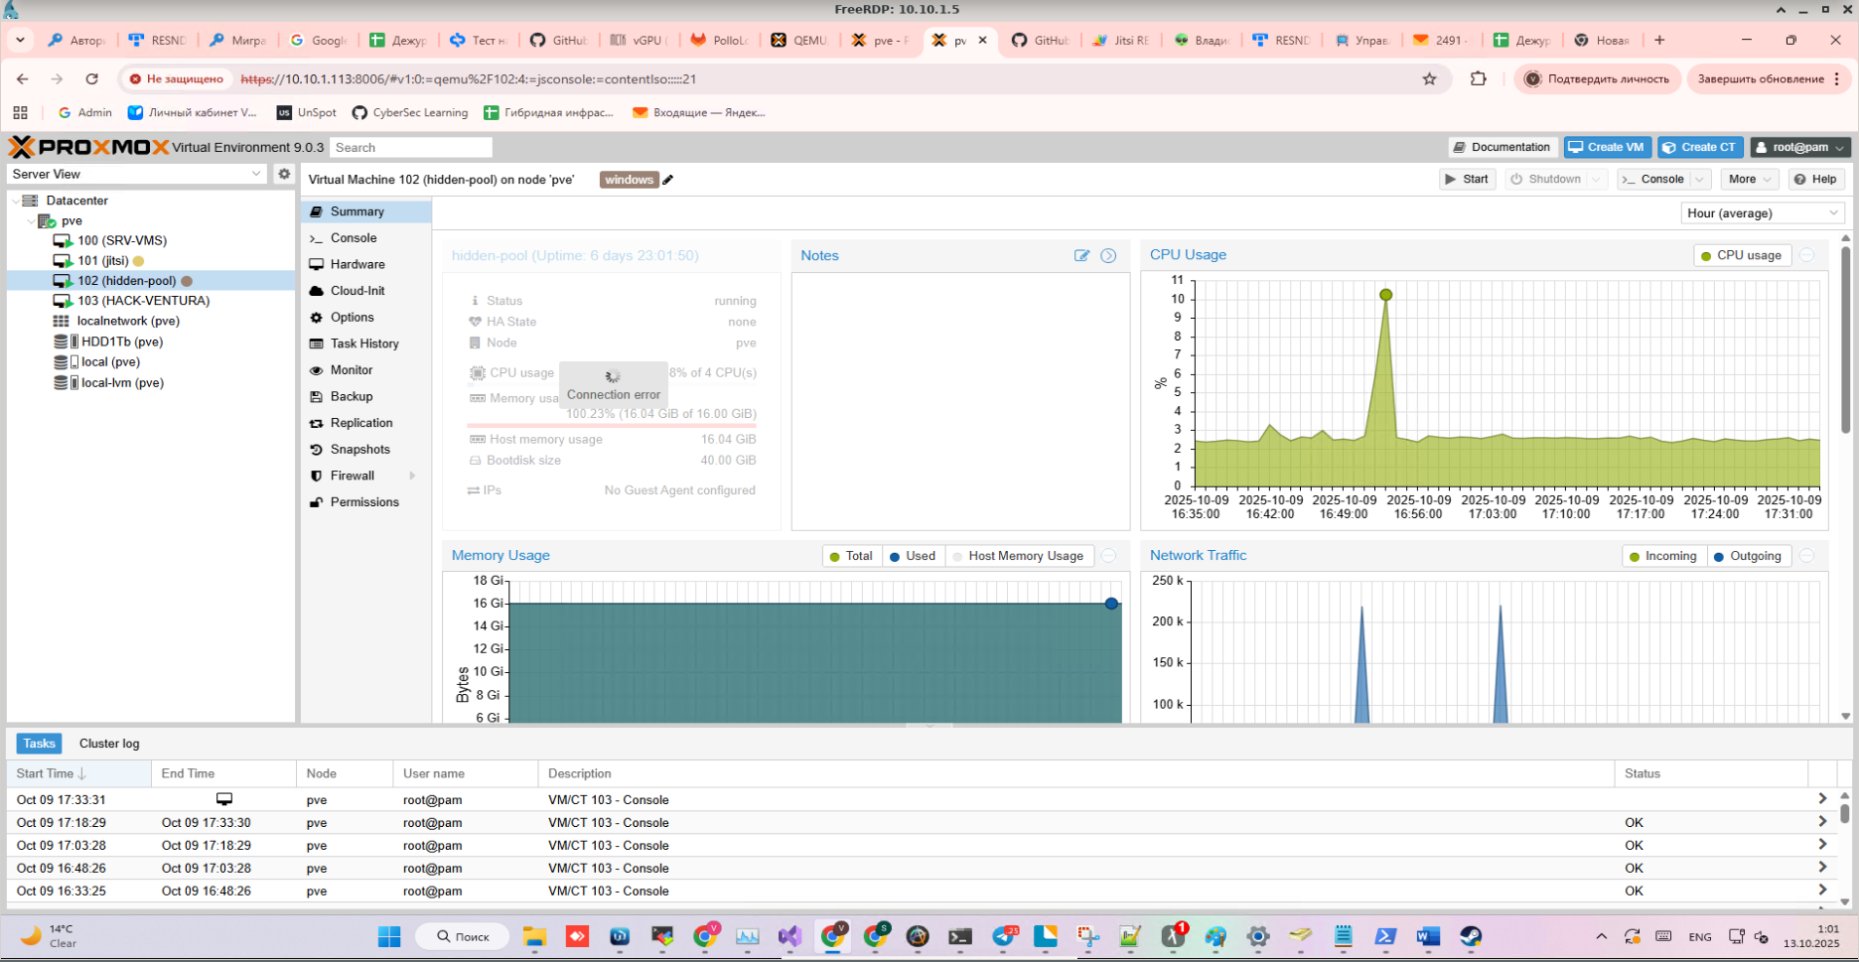
Task: Click the Proxmox search field
Action: coord(411,147)
